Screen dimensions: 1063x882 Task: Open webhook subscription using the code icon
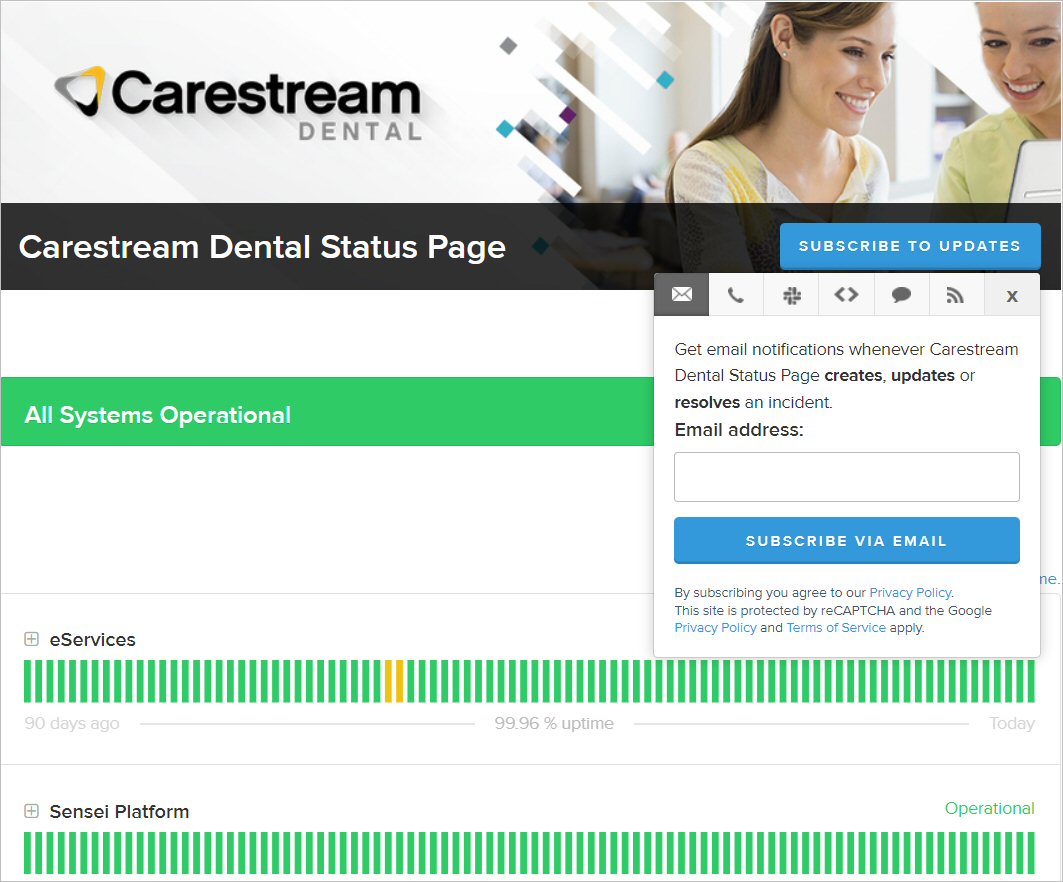846,294
